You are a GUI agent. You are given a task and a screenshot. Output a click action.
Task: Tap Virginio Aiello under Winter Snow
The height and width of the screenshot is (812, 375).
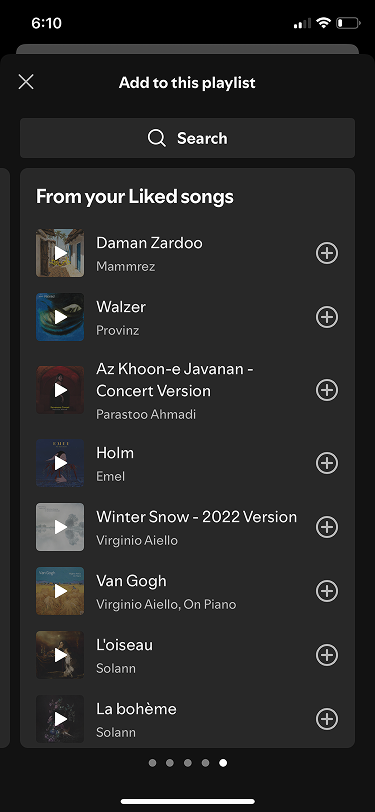137,541
